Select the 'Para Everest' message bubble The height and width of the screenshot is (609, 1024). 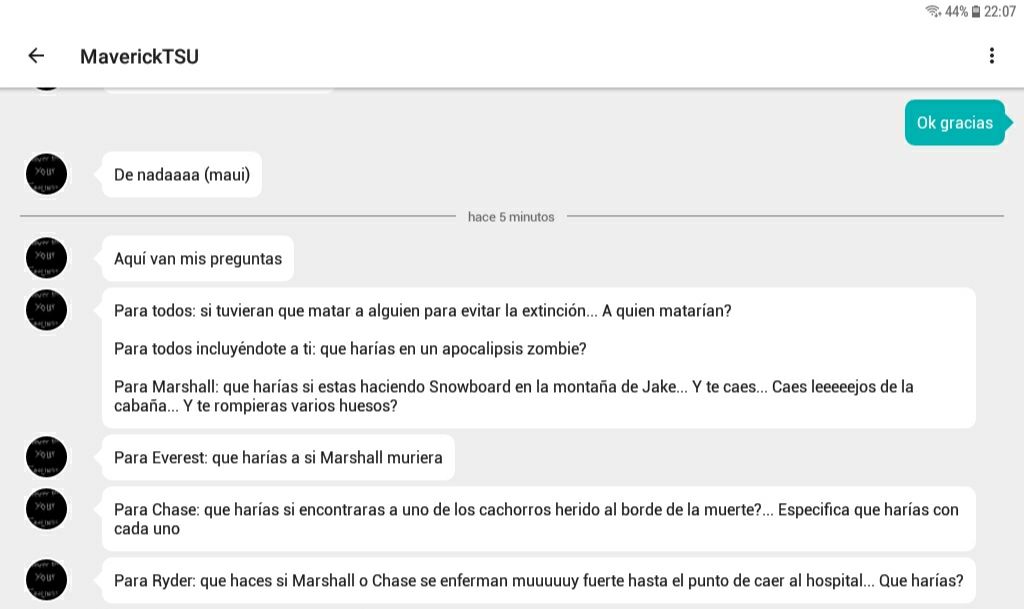(278, 458)
